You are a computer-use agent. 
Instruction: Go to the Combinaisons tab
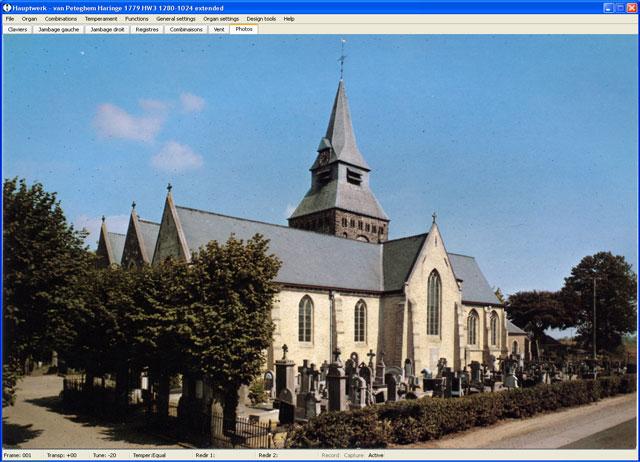tap(186, 29)
